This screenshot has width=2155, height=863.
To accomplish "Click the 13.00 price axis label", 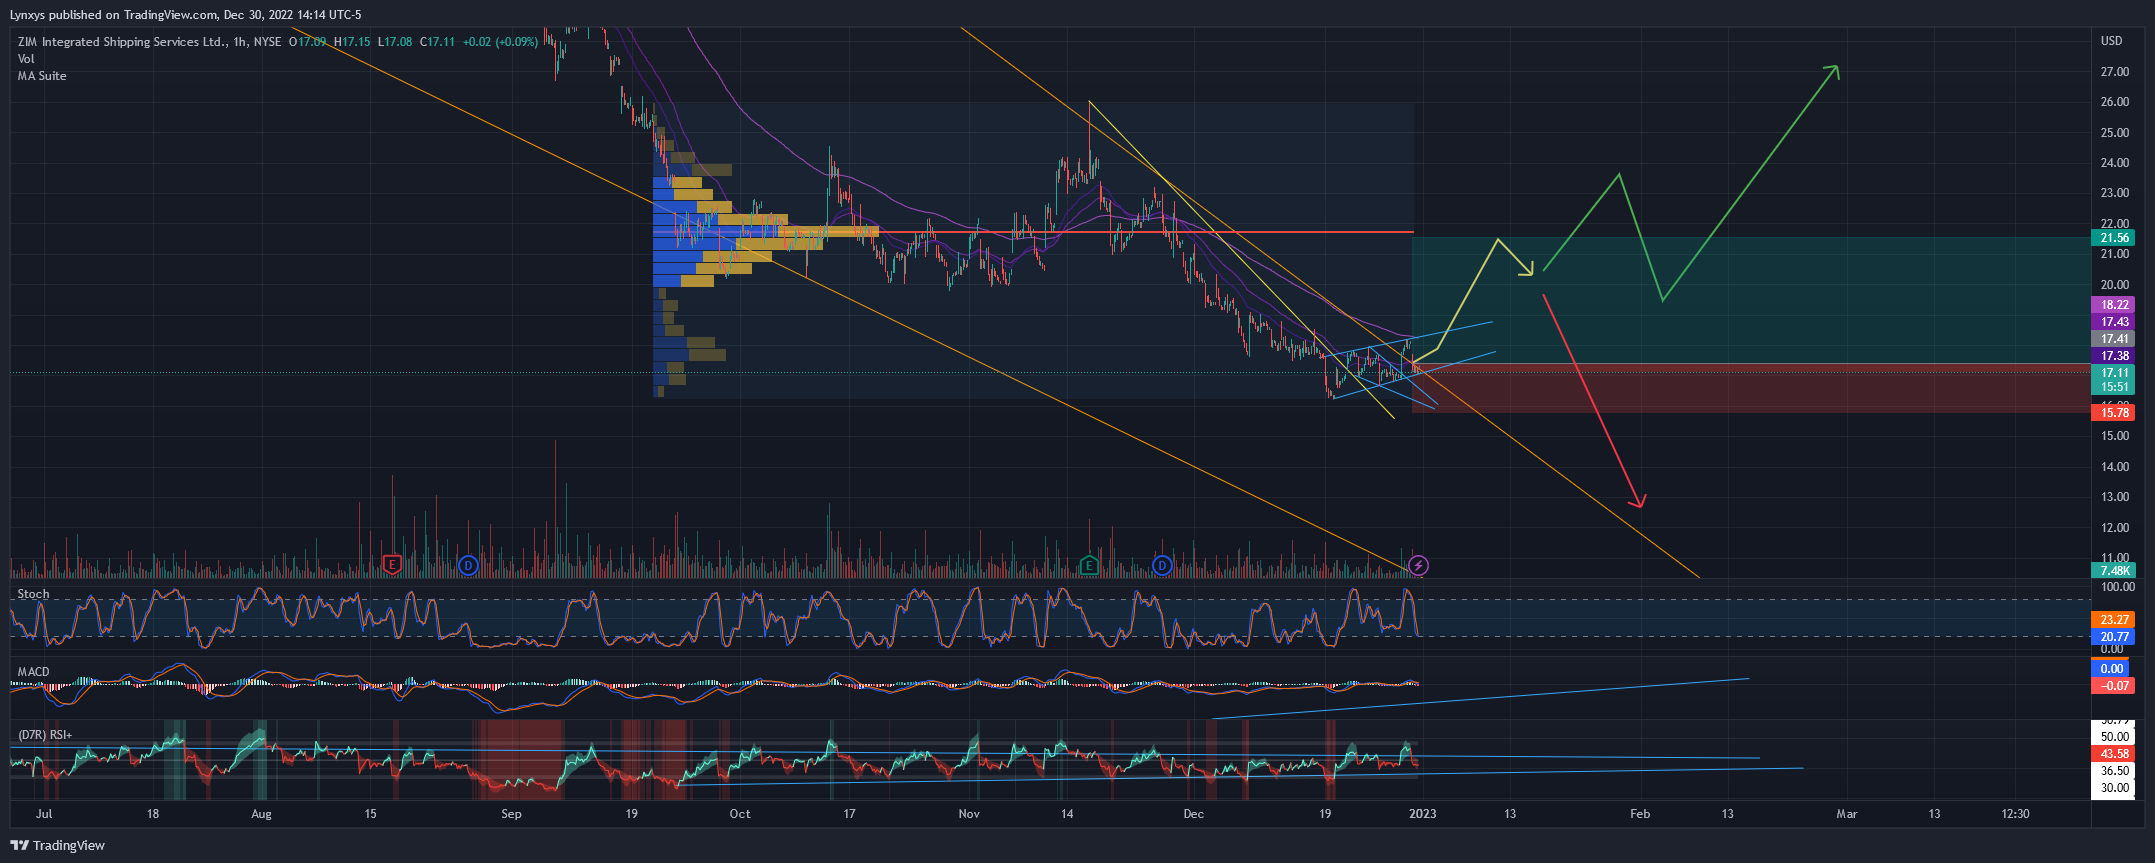I will tap(2115, 497).
